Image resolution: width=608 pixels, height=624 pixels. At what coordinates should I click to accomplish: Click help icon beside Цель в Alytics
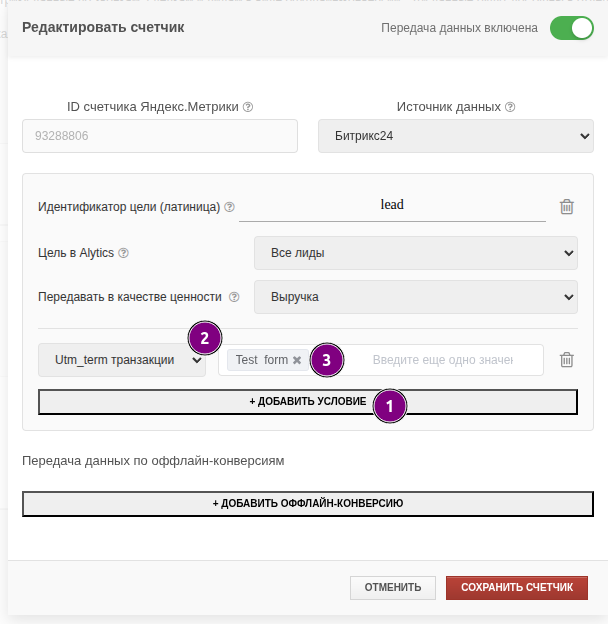point(124,253)
